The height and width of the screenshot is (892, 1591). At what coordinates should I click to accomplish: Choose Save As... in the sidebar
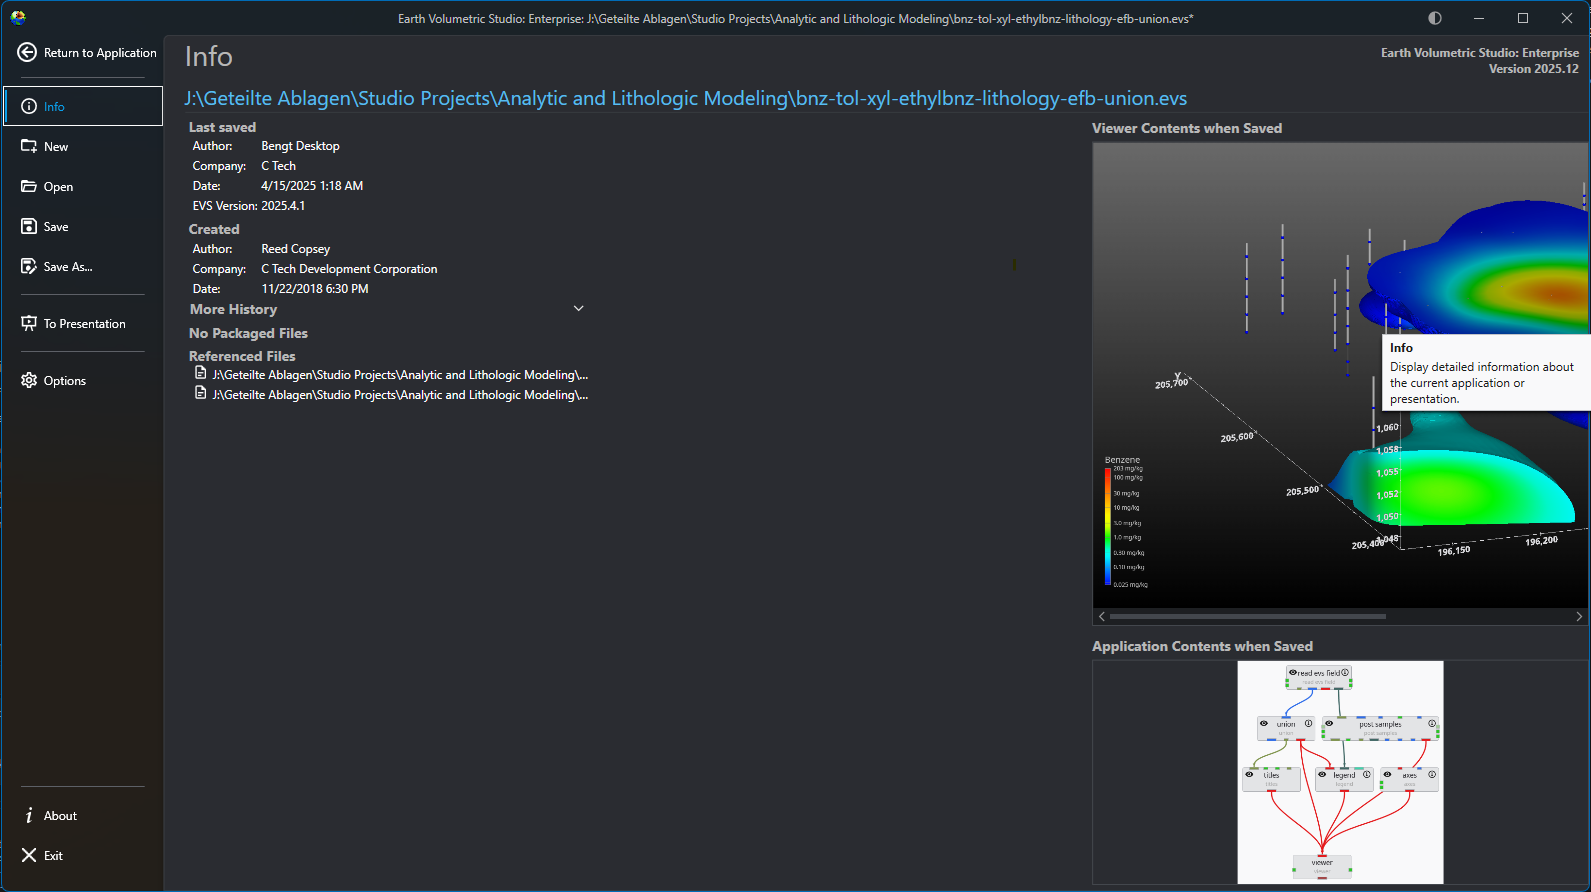click(x=83, y=266)
